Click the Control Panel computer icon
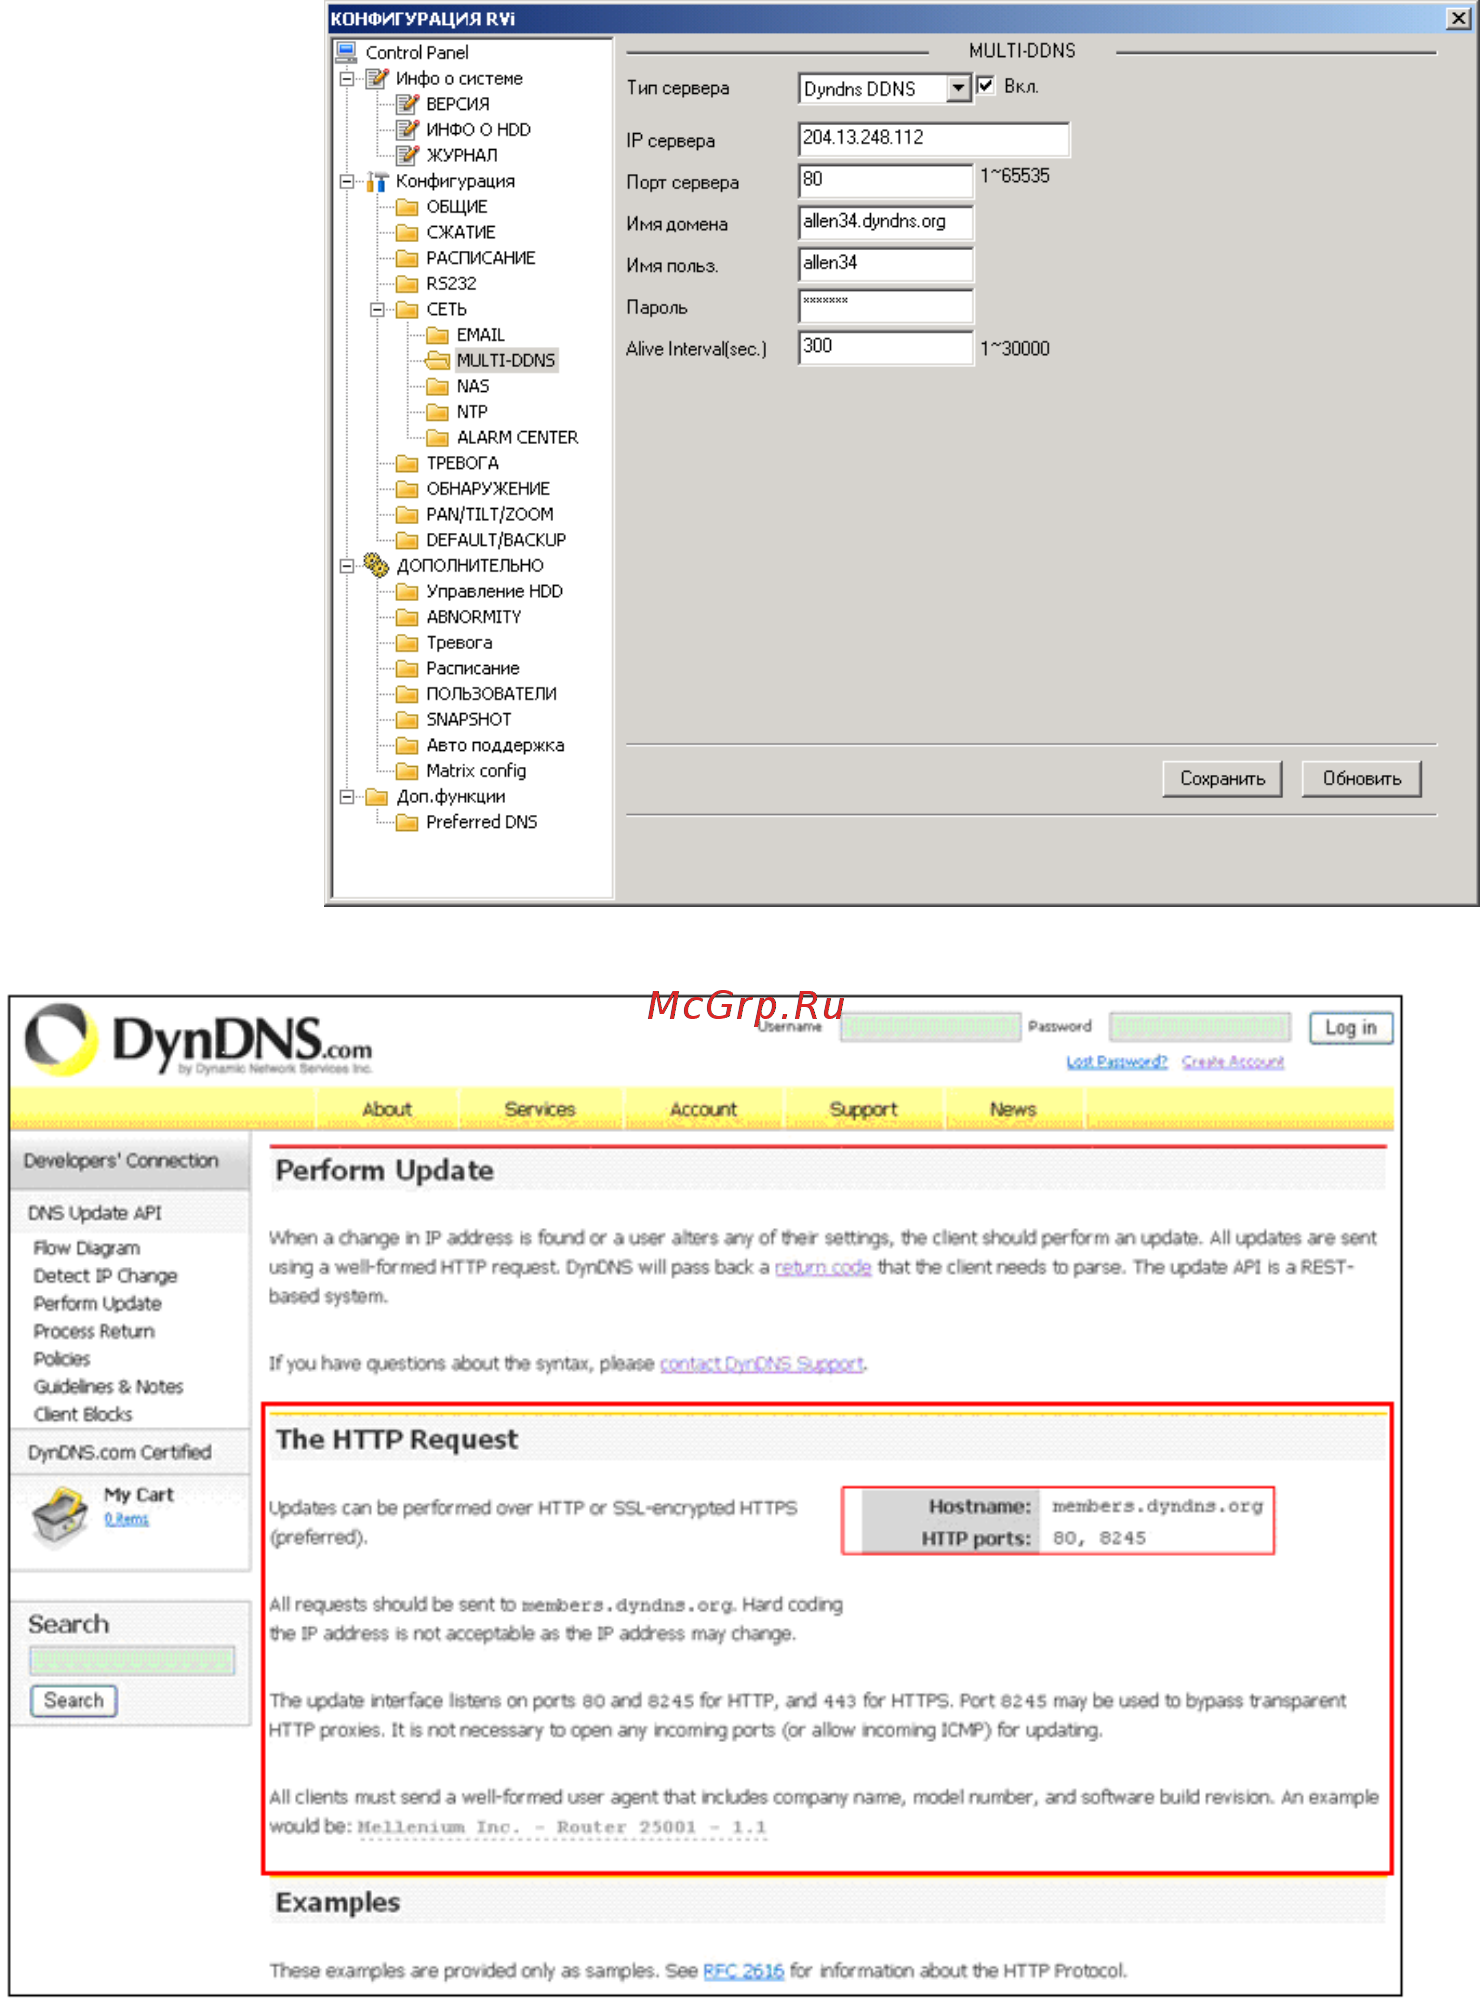The image size is (1480, 2008). [347, 52]
